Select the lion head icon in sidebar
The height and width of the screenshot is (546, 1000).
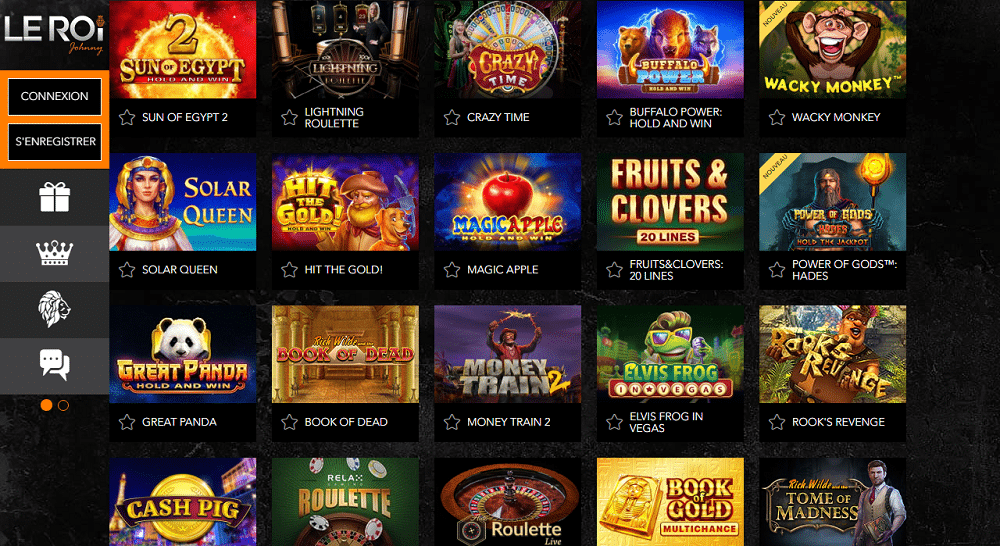pyautogui.click(x=54, y=309)
